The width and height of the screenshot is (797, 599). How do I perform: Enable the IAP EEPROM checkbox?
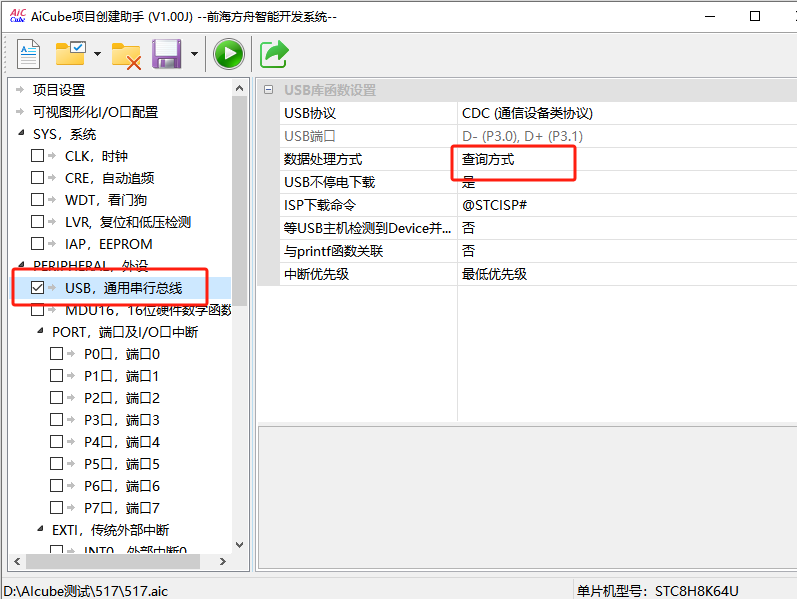[x=37, y=244]
